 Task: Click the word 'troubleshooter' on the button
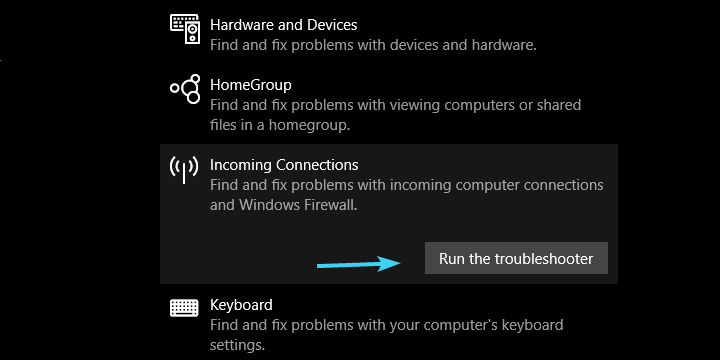(x=544, y=259)
